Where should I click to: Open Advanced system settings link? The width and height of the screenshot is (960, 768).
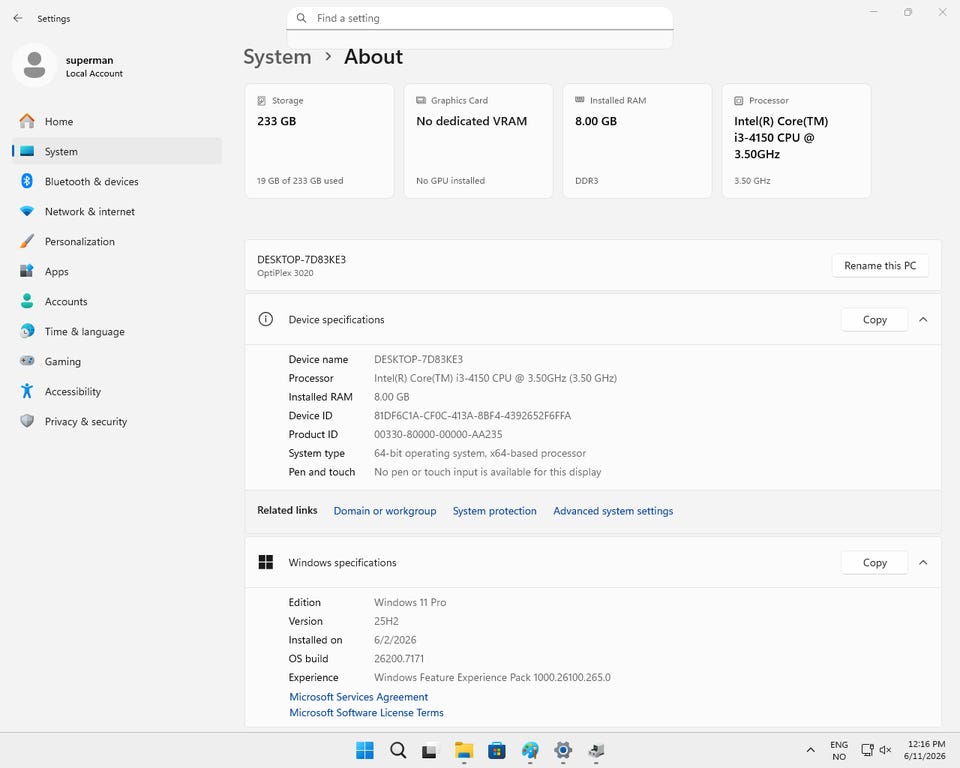click(x=613, y=511)
